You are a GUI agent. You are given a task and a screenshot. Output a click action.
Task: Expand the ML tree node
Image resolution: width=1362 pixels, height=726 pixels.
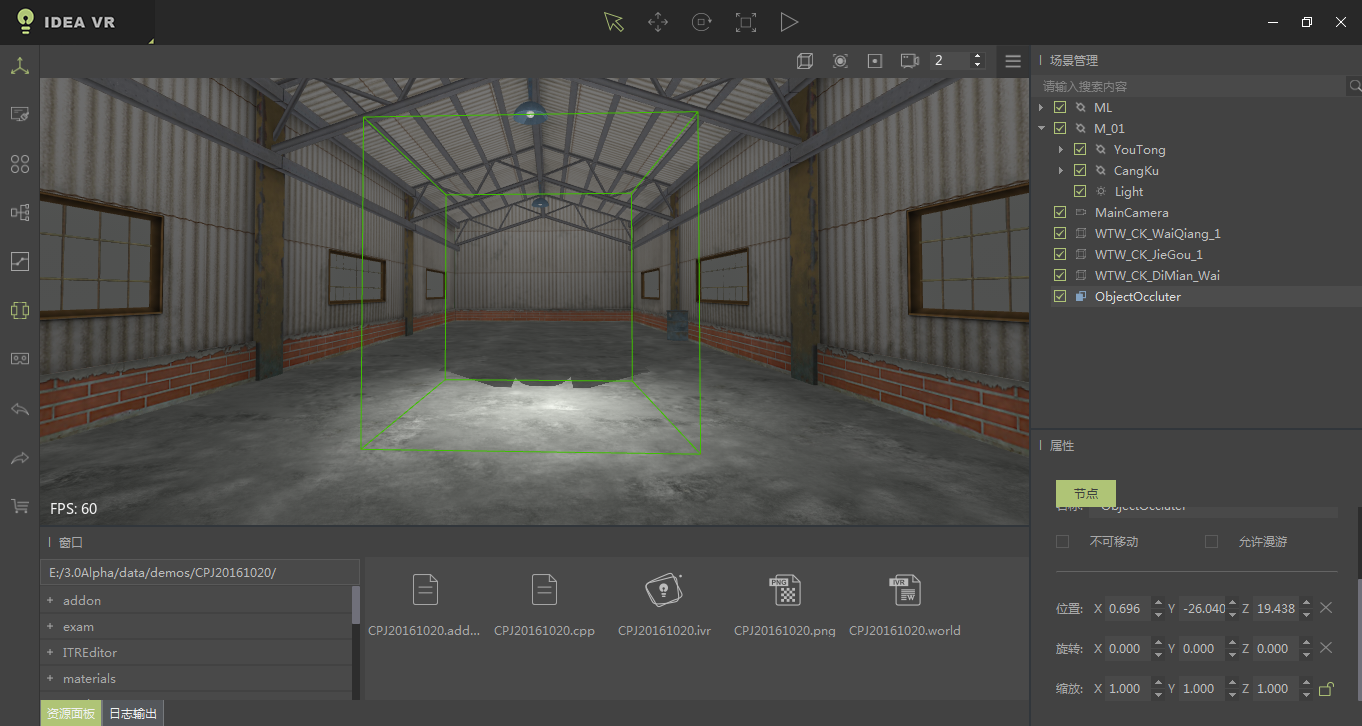1041,108
